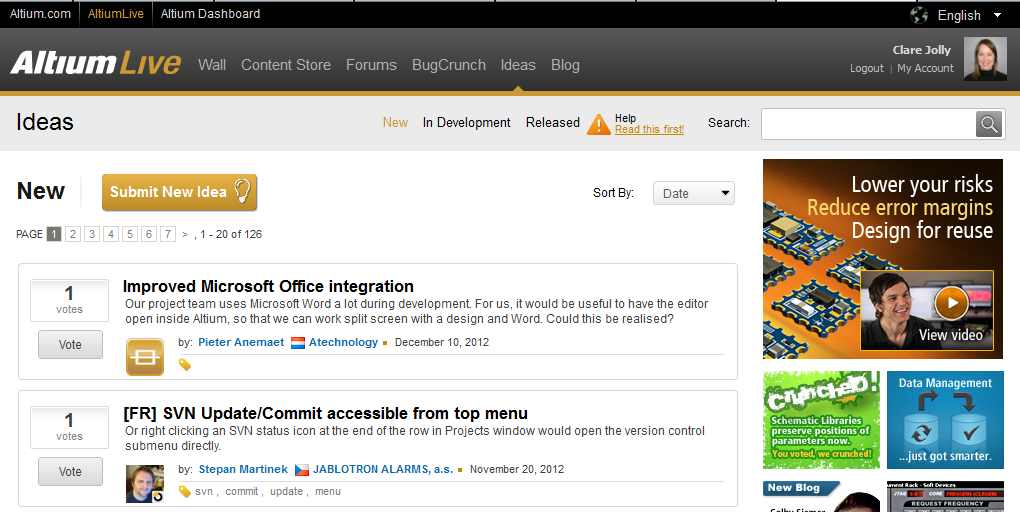
Task: Click the search magnifier icon
Action: 989,124
